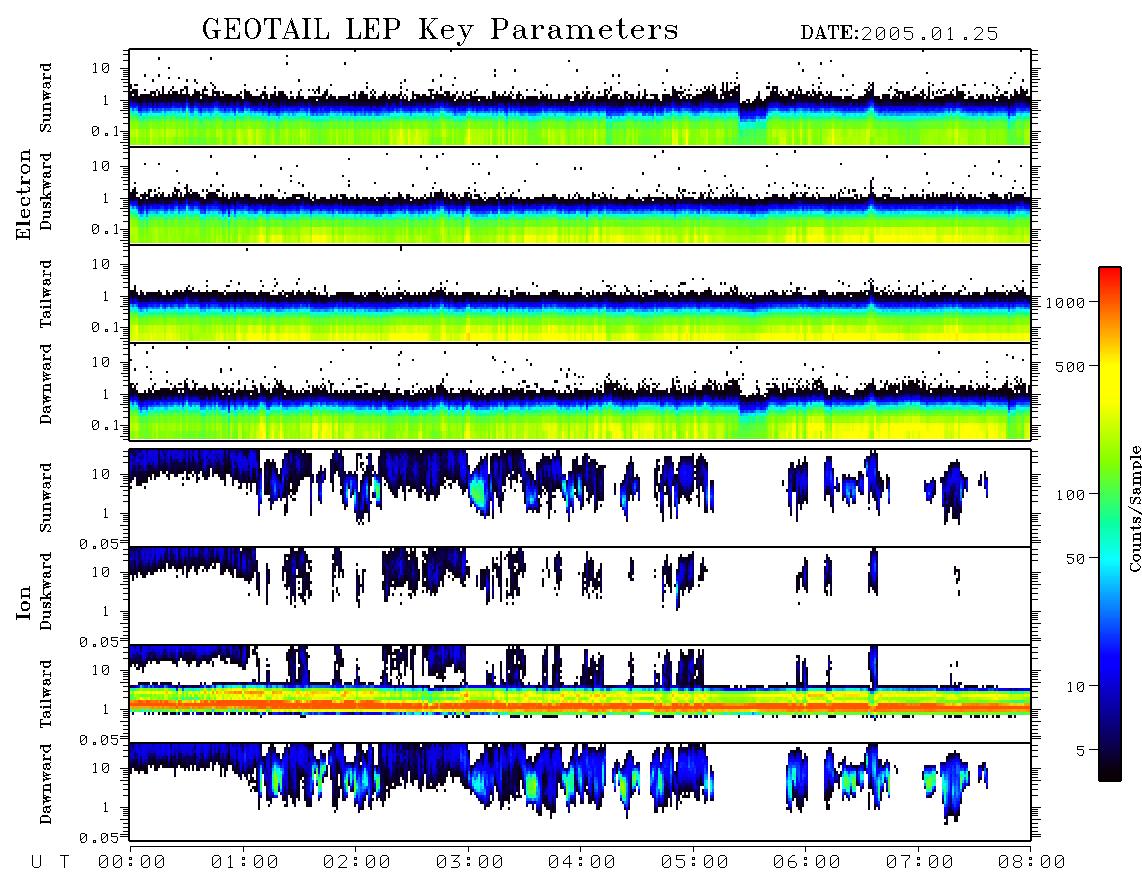Open the Ion Tailward spectrogram panel
The height and width of the screenshot is (880, 1142).
click(x=580, y=694)
